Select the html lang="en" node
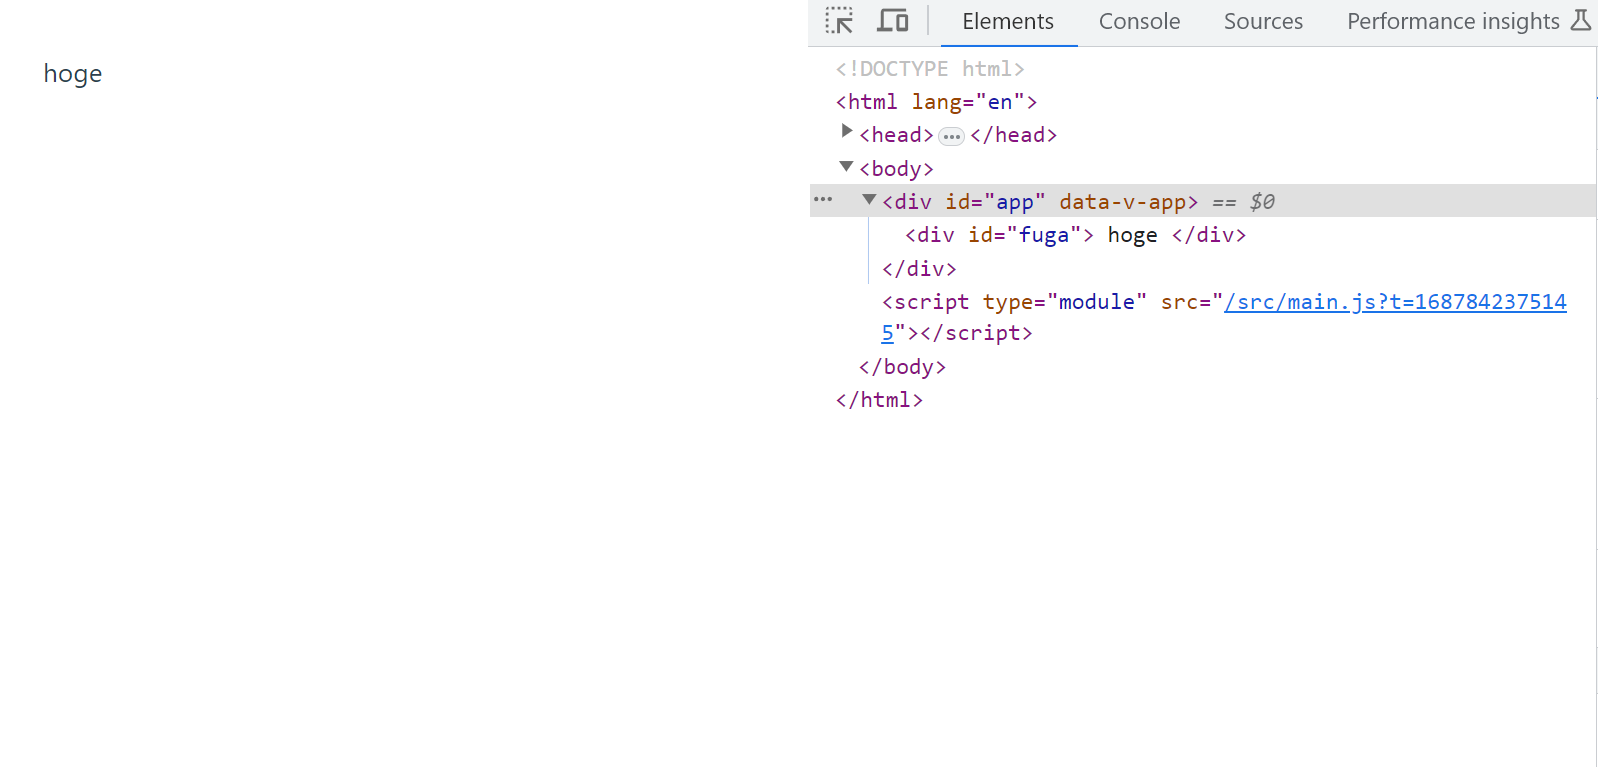Screen dimensions: 1598x767 pos(936,102)
